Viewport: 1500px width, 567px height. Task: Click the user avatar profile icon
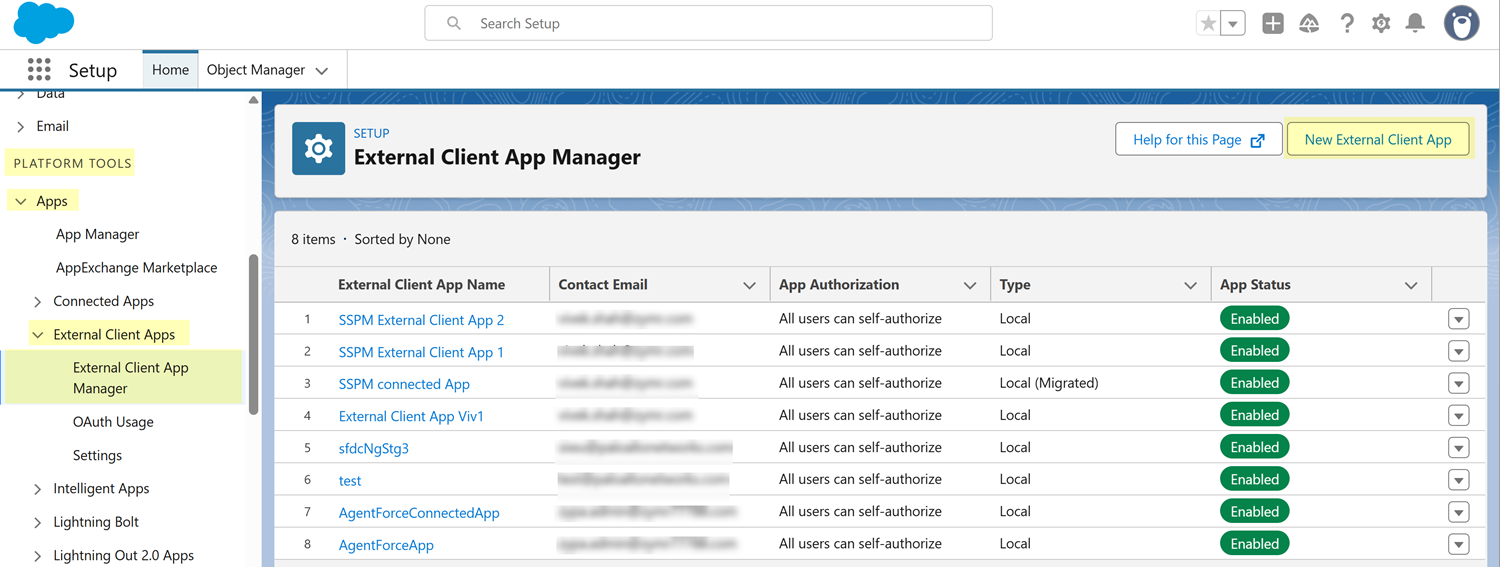(1461, 24)
